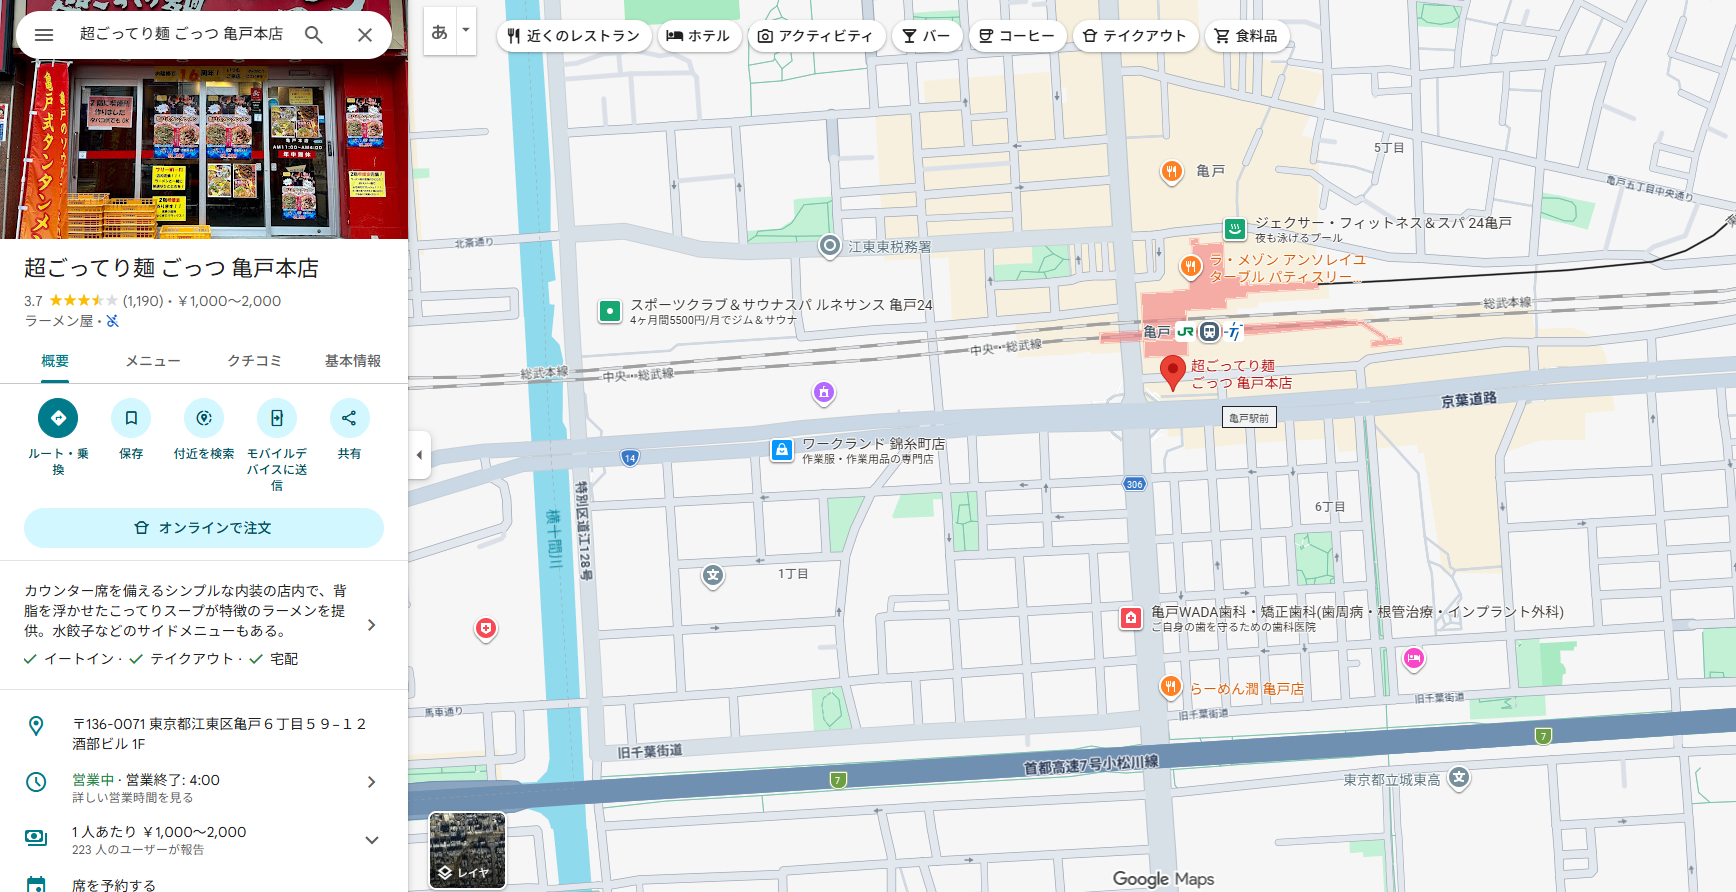This screenshot has height=892, width=1736.
Task: Clear the search box with X
Action: [365, 35]
